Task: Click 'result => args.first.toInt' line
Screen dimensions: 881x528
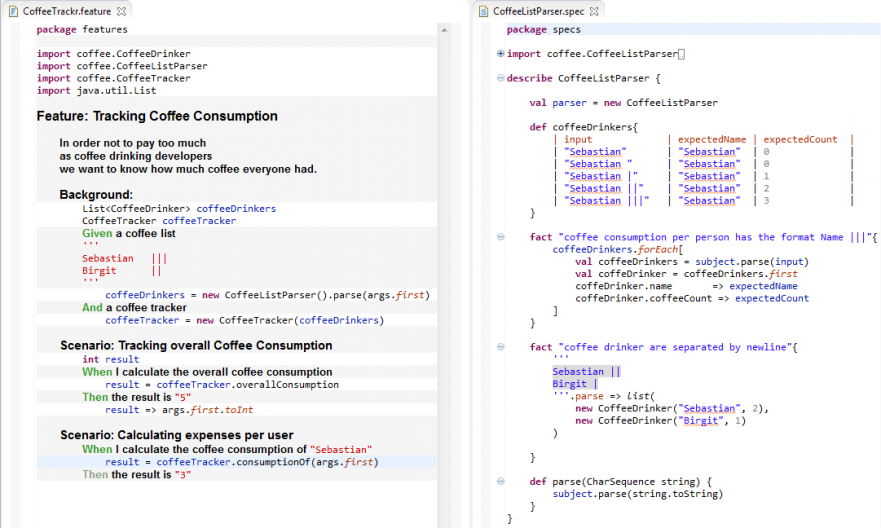Action: (x=179, y=410)
